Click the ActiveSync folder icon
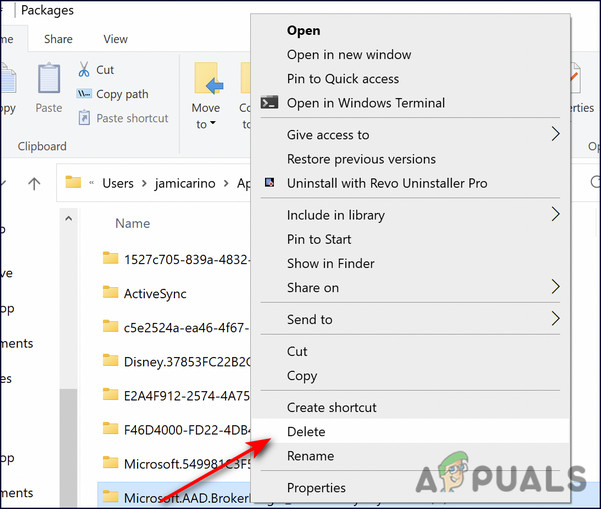 (110, 292)
